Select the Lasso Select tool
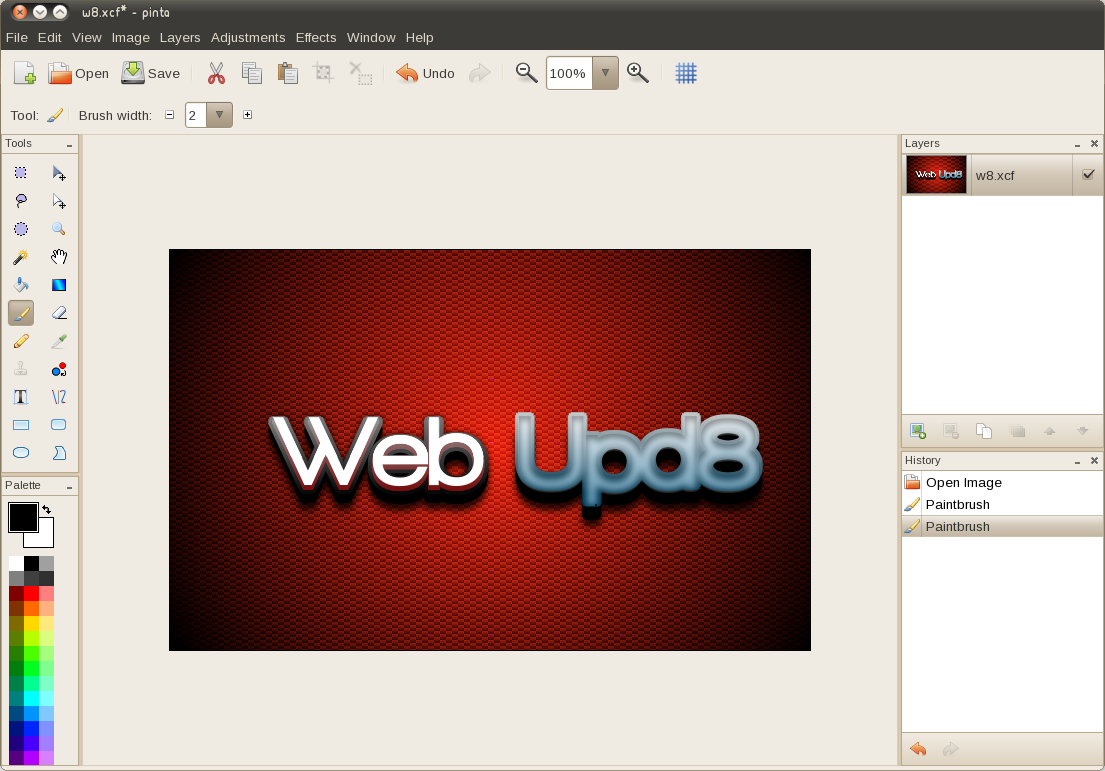The width and height of the screenshot is (1105, 771). tap(21, 201)
